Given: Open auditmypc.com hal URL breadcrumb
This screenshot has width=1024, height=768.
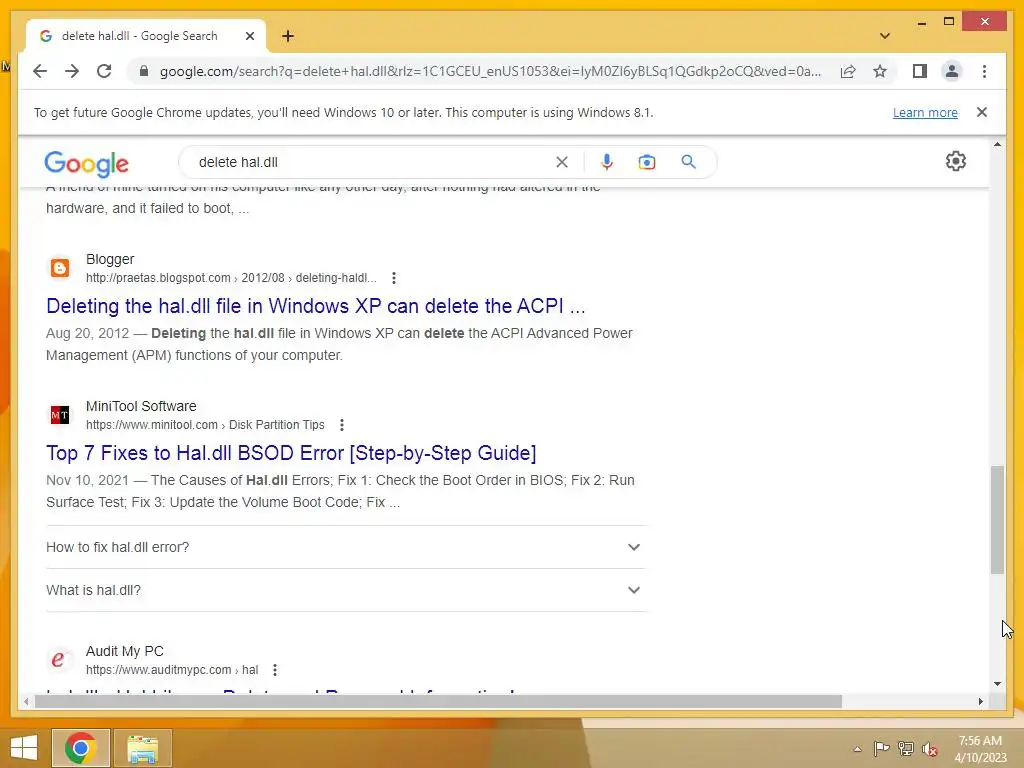Looking at the screenshot, I should click(172, 670).
